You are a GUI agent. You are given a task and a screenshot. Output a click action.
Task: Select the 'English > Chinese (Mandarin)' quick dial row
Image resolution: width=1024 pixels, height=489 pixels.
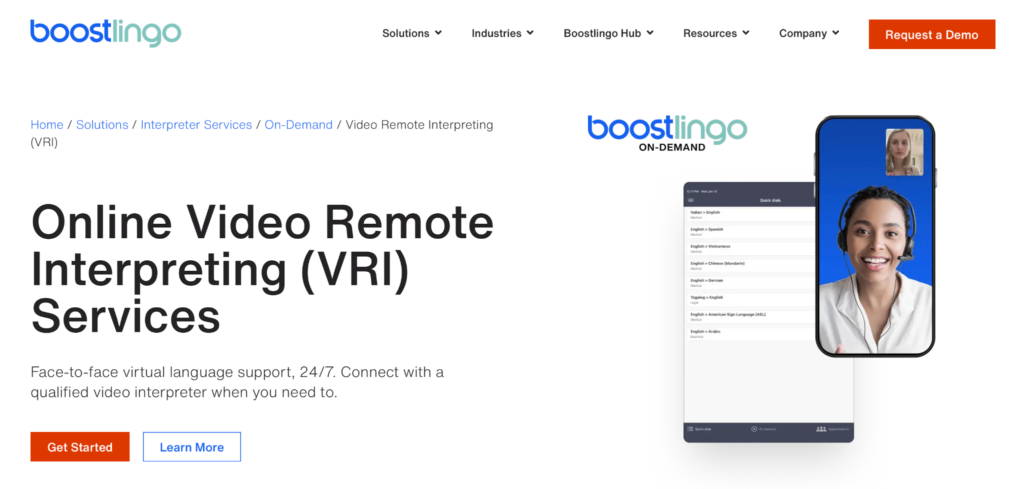[750, 265]
